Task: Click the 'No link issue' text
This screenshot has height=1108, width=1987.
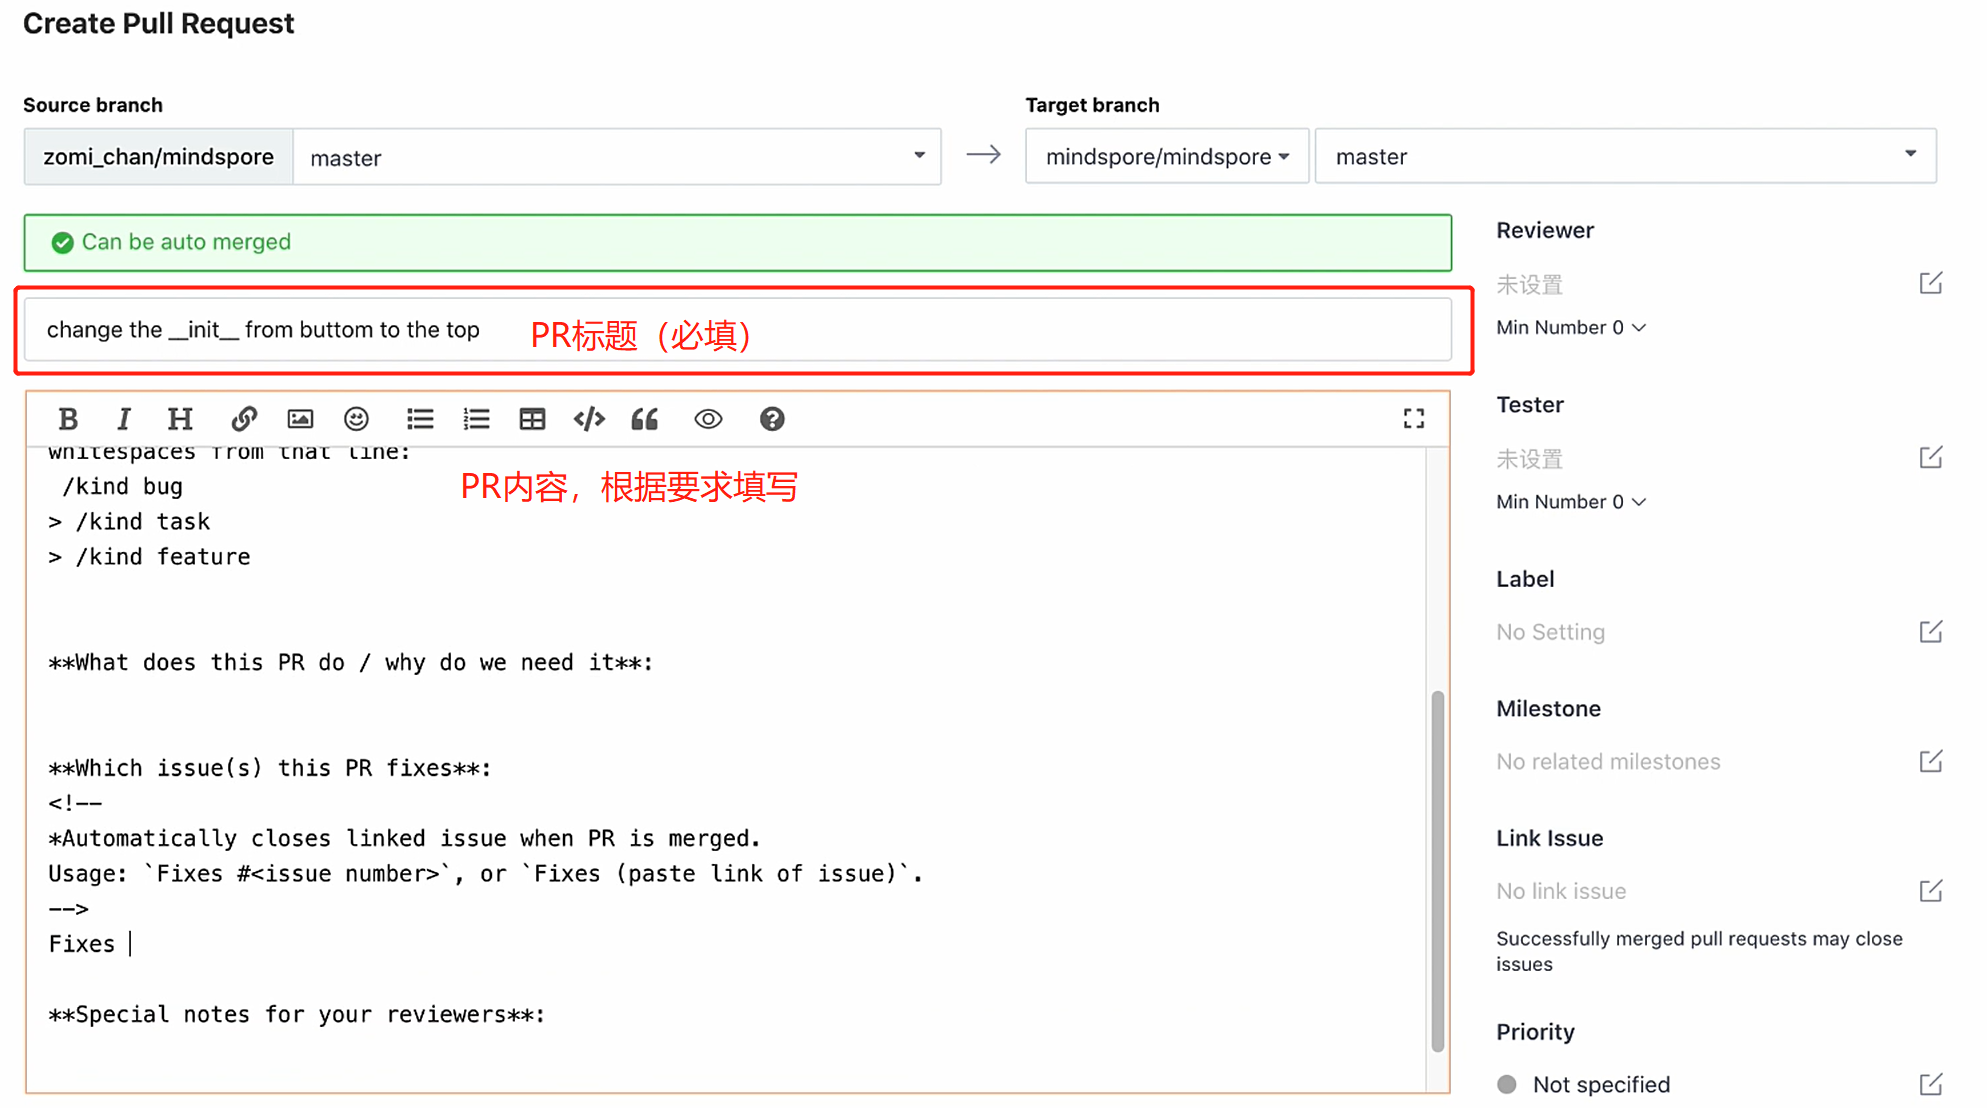Action: coord(1561,891)
